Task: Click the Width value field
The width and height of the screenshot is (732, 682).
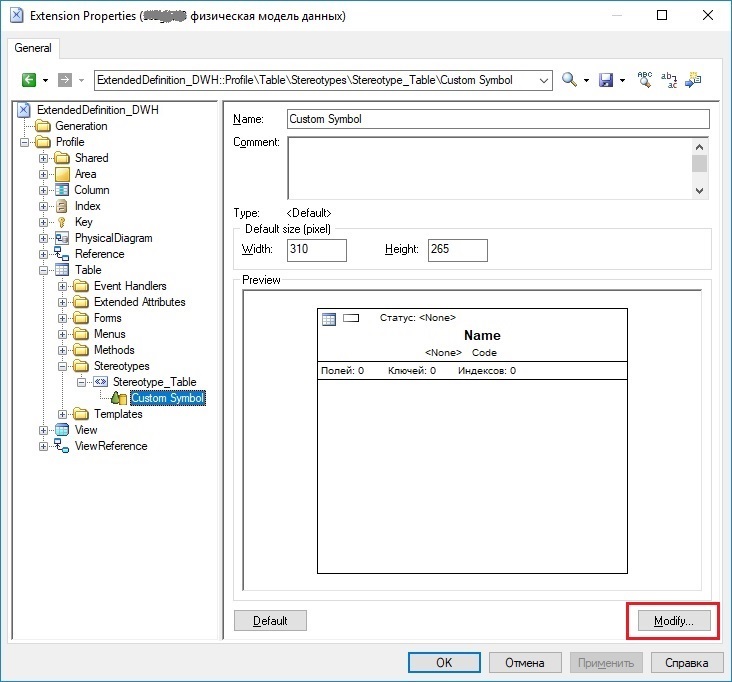Action: (x=317, y=250)
